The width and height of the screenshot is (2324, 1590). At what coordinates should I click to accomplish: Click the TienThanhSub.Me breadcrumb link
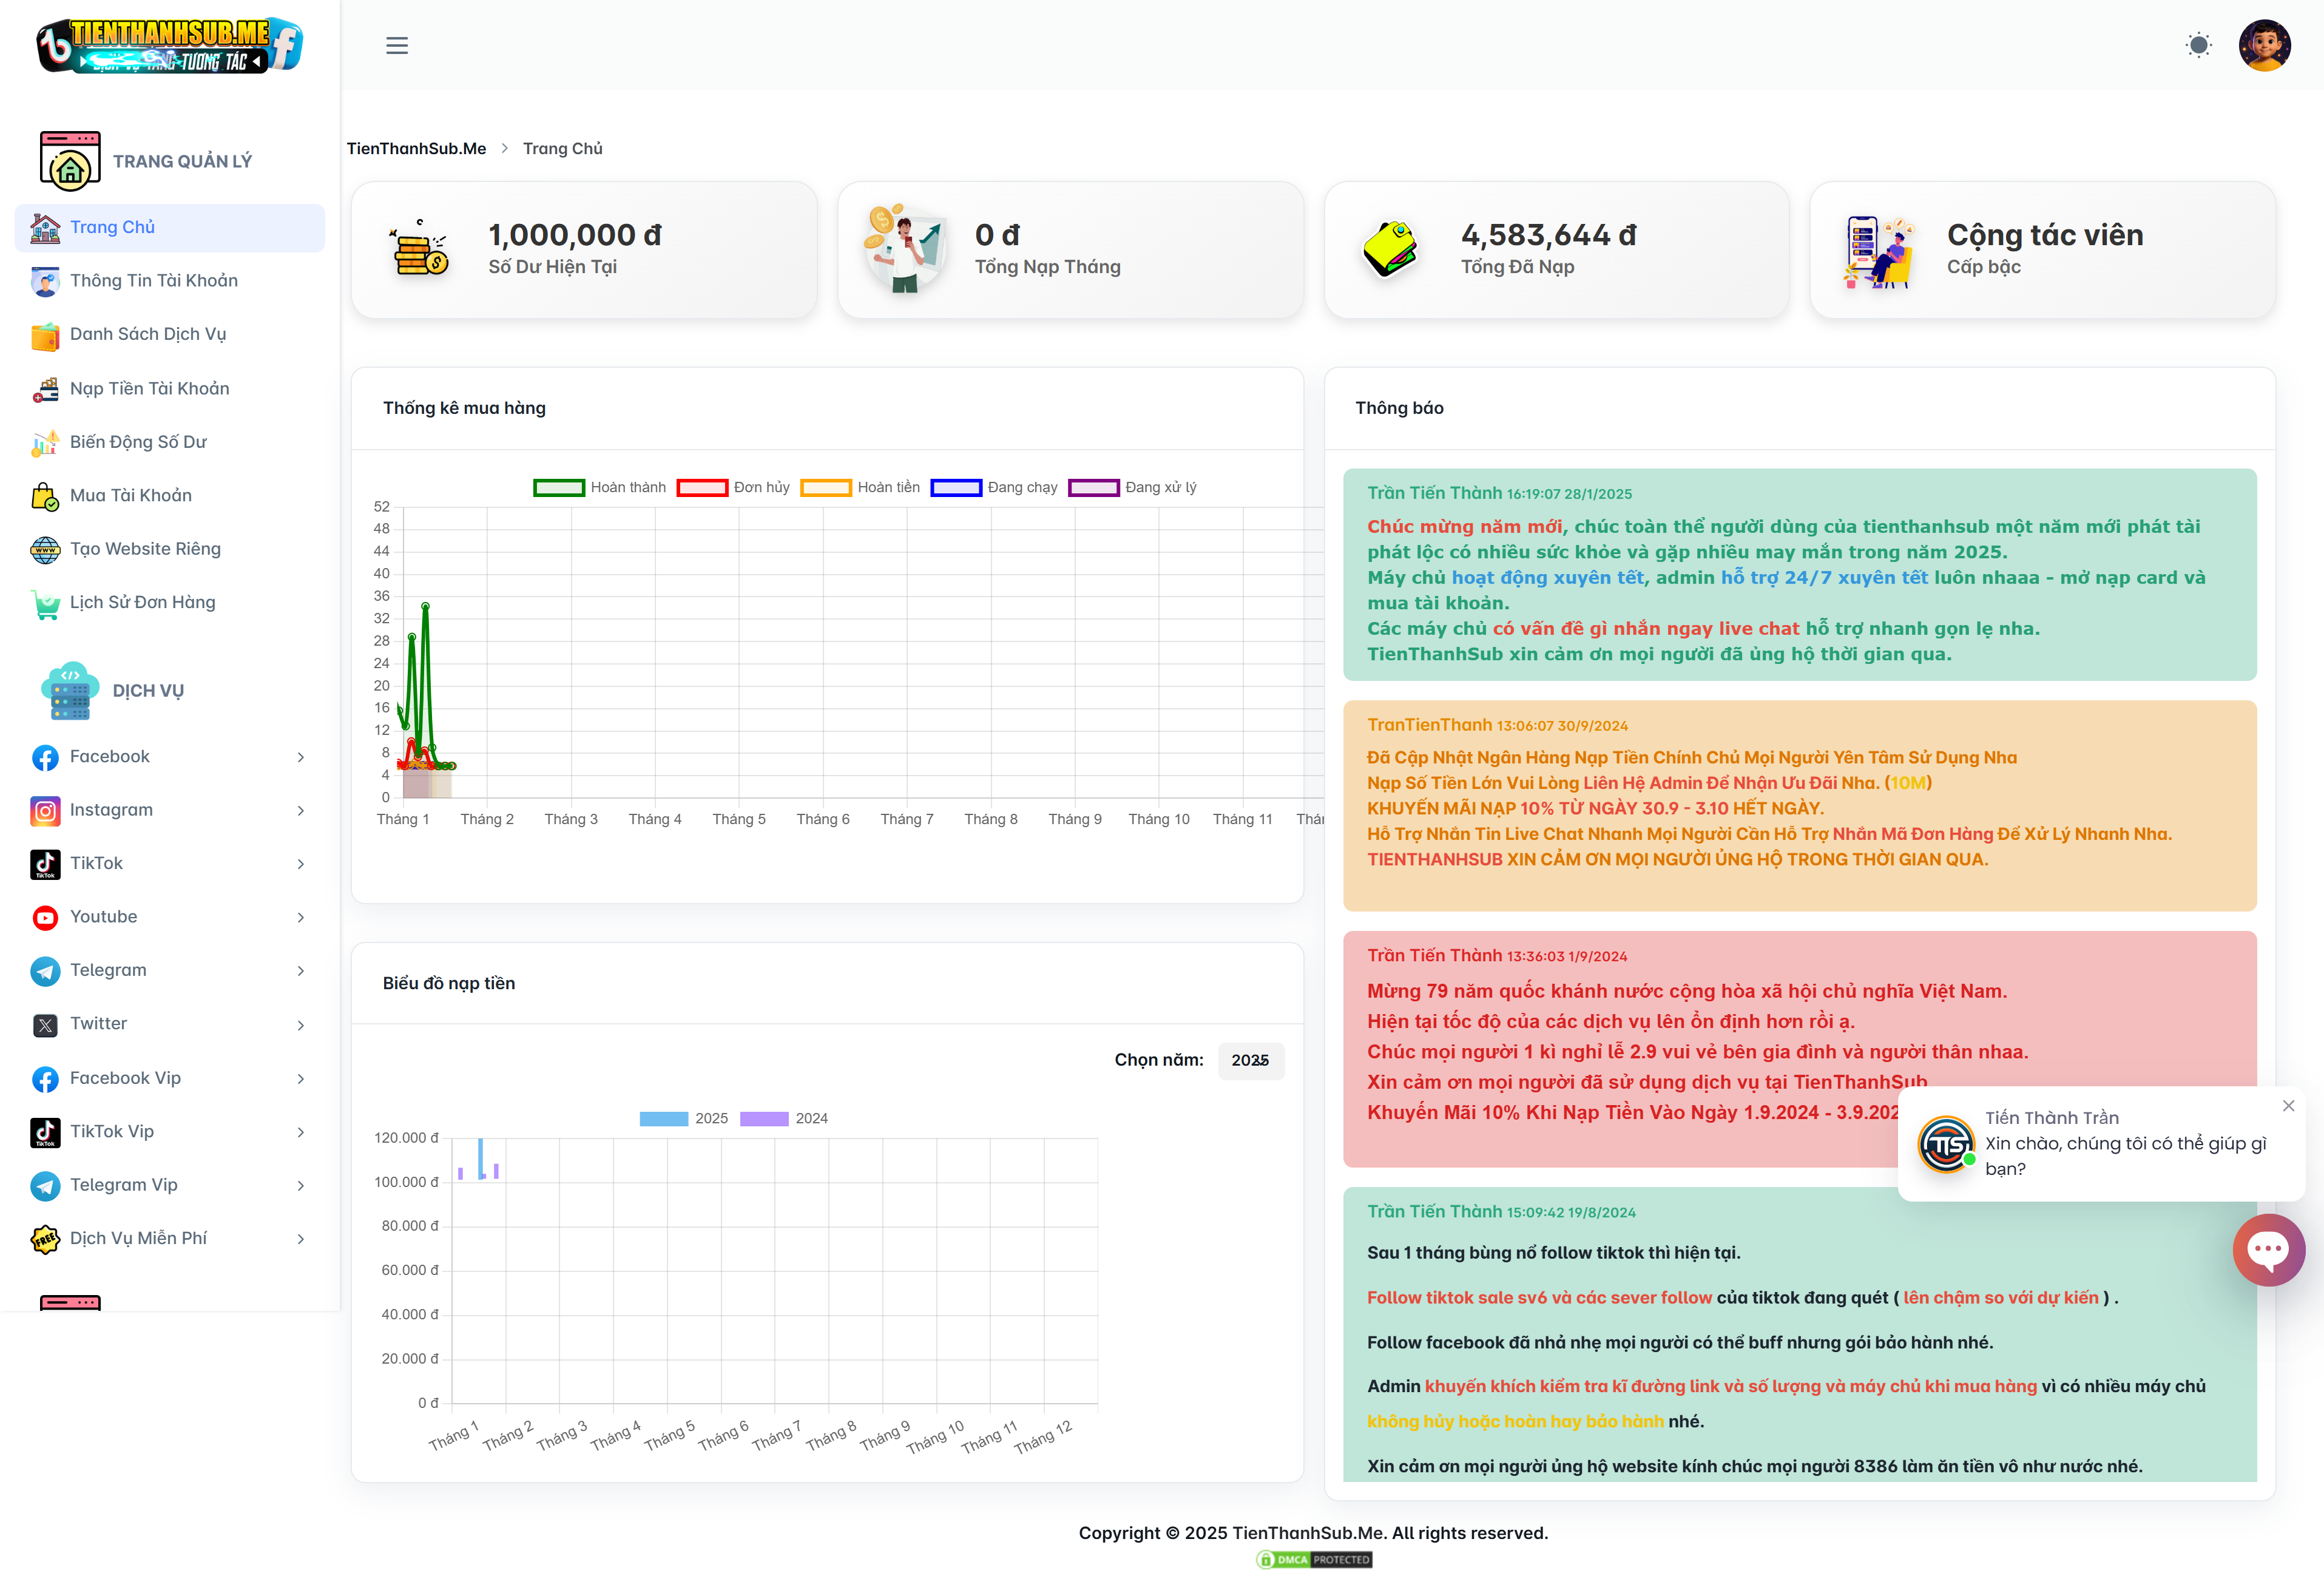pyautogui.click(x=416, y=148)
